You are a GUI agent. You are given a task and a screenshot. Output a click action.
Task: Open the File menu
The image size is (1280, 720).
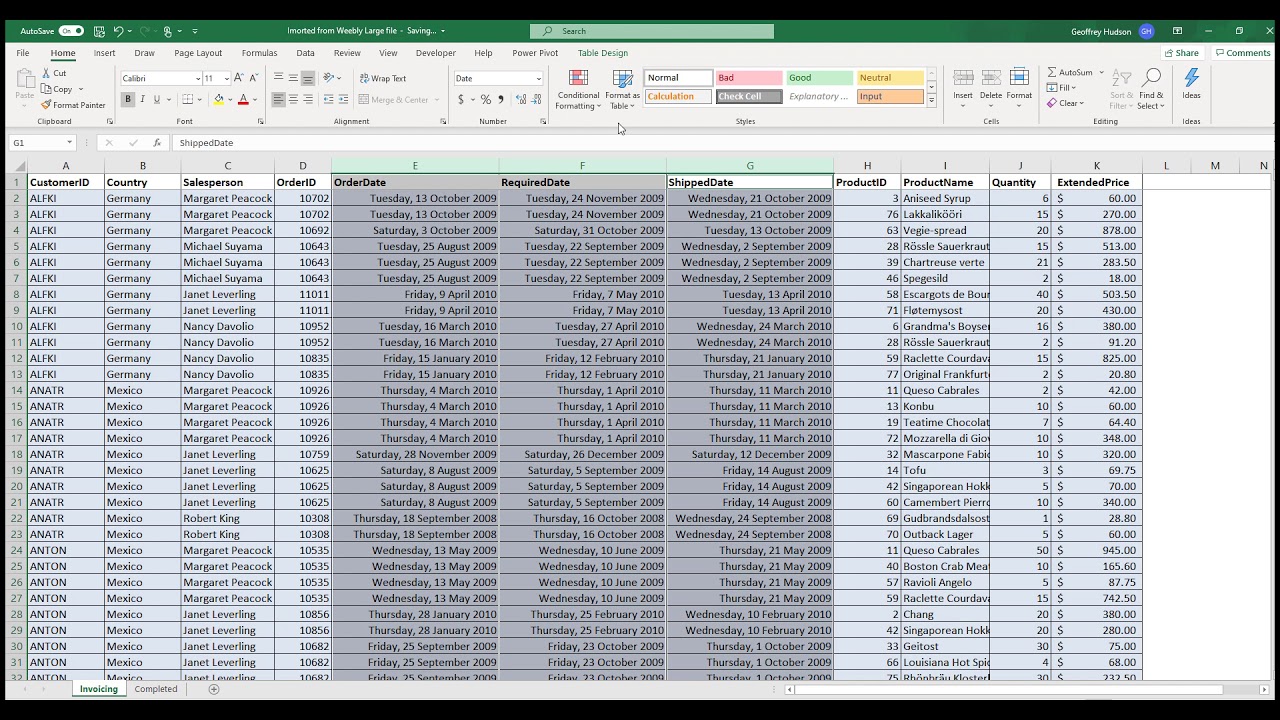(x=23, y=53)
